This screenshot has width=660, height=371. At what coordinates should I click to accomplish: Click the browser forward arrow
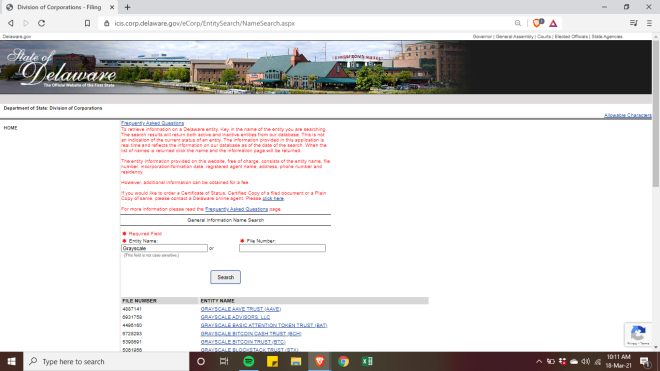coord(26,23)
